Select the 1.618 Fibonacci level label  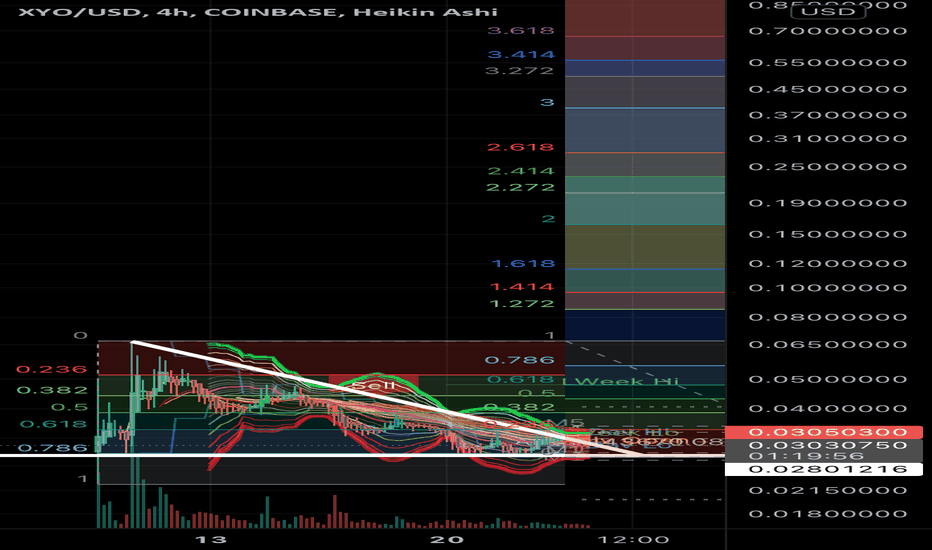pos(524,263)
